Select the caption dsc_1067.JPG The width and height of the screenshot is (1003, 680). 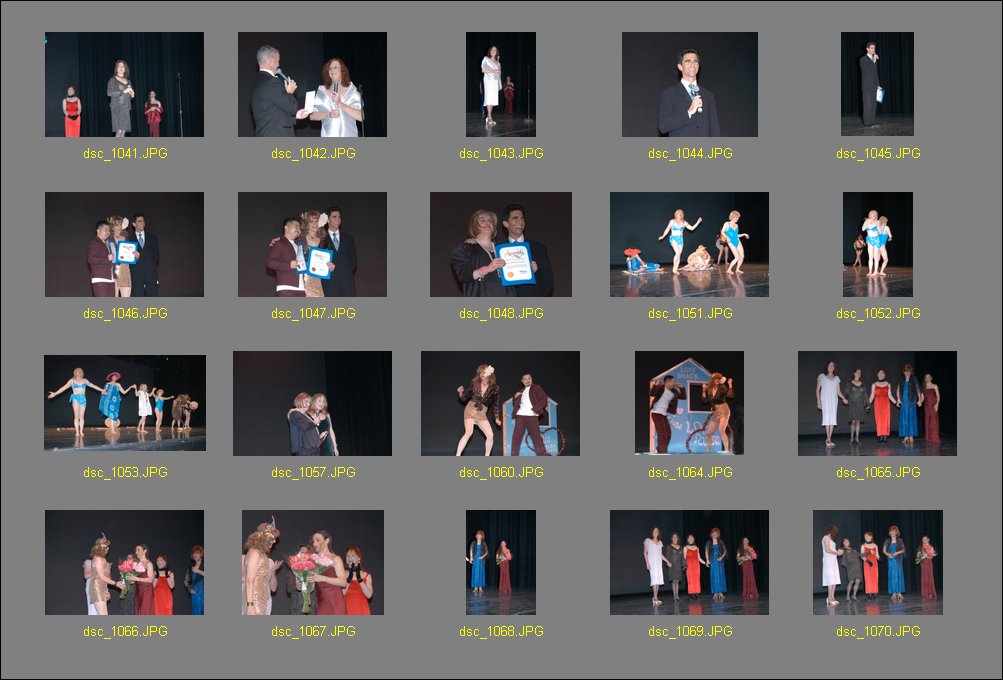coord(313,631)
